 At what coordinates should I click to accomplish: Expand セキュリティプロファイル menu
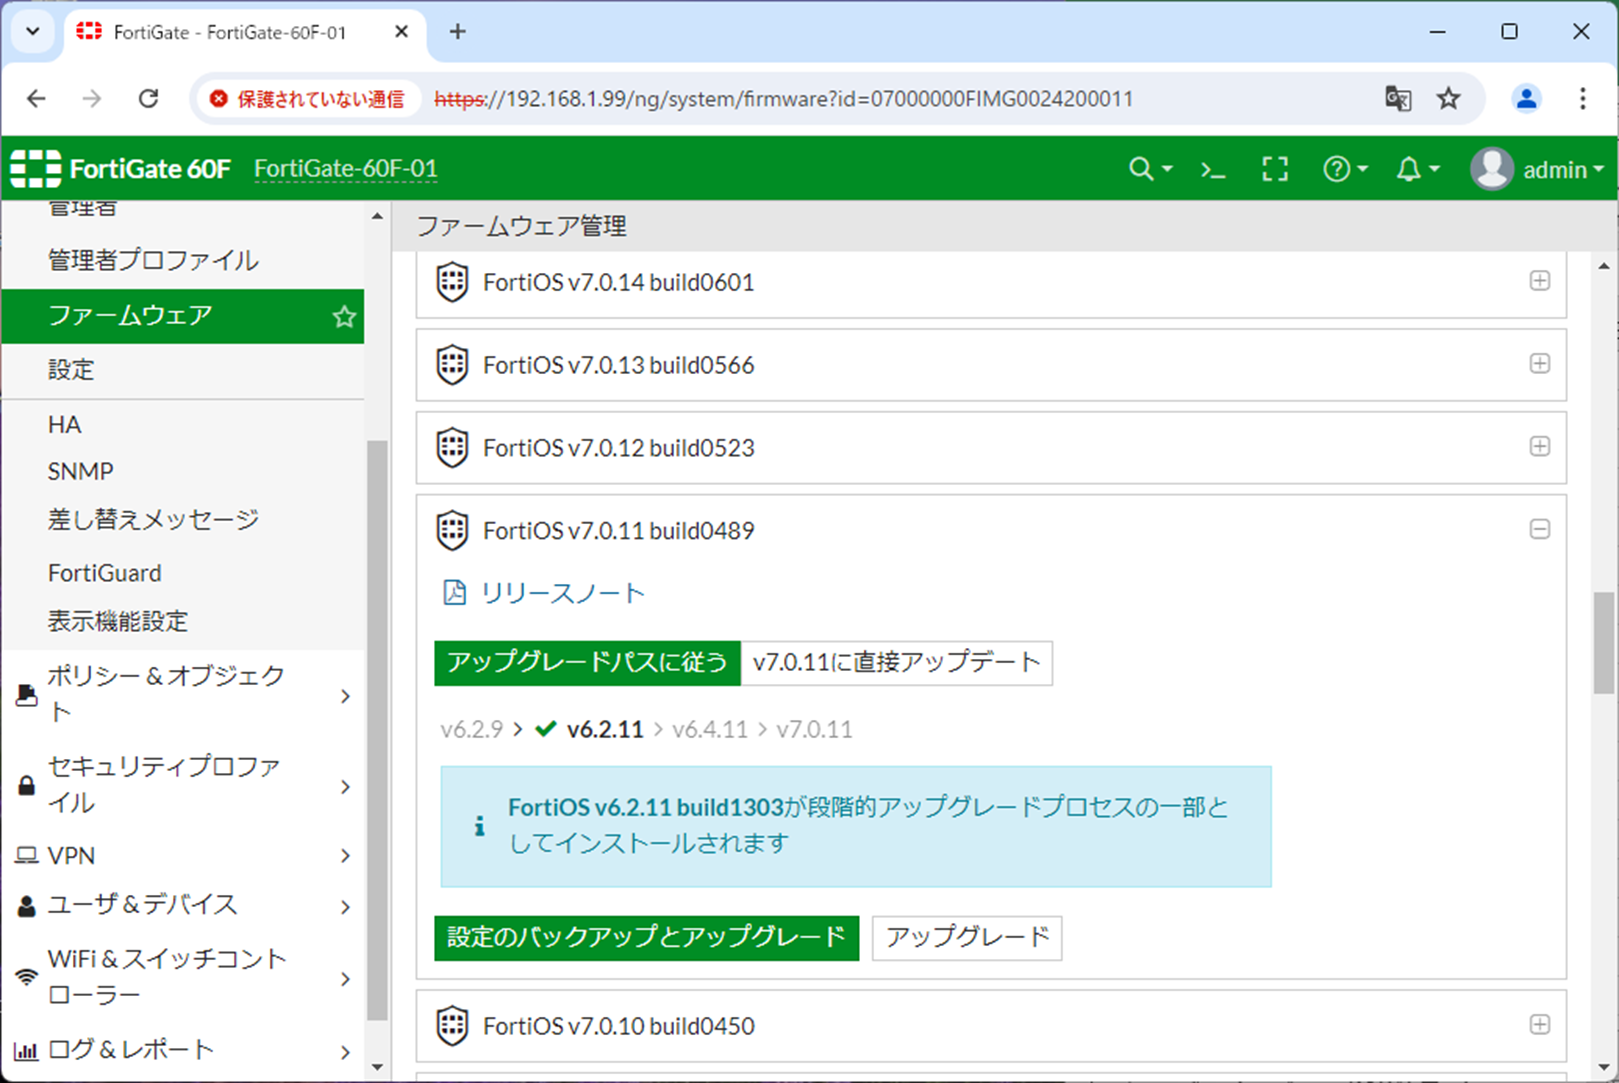click(x=183, y=785)
